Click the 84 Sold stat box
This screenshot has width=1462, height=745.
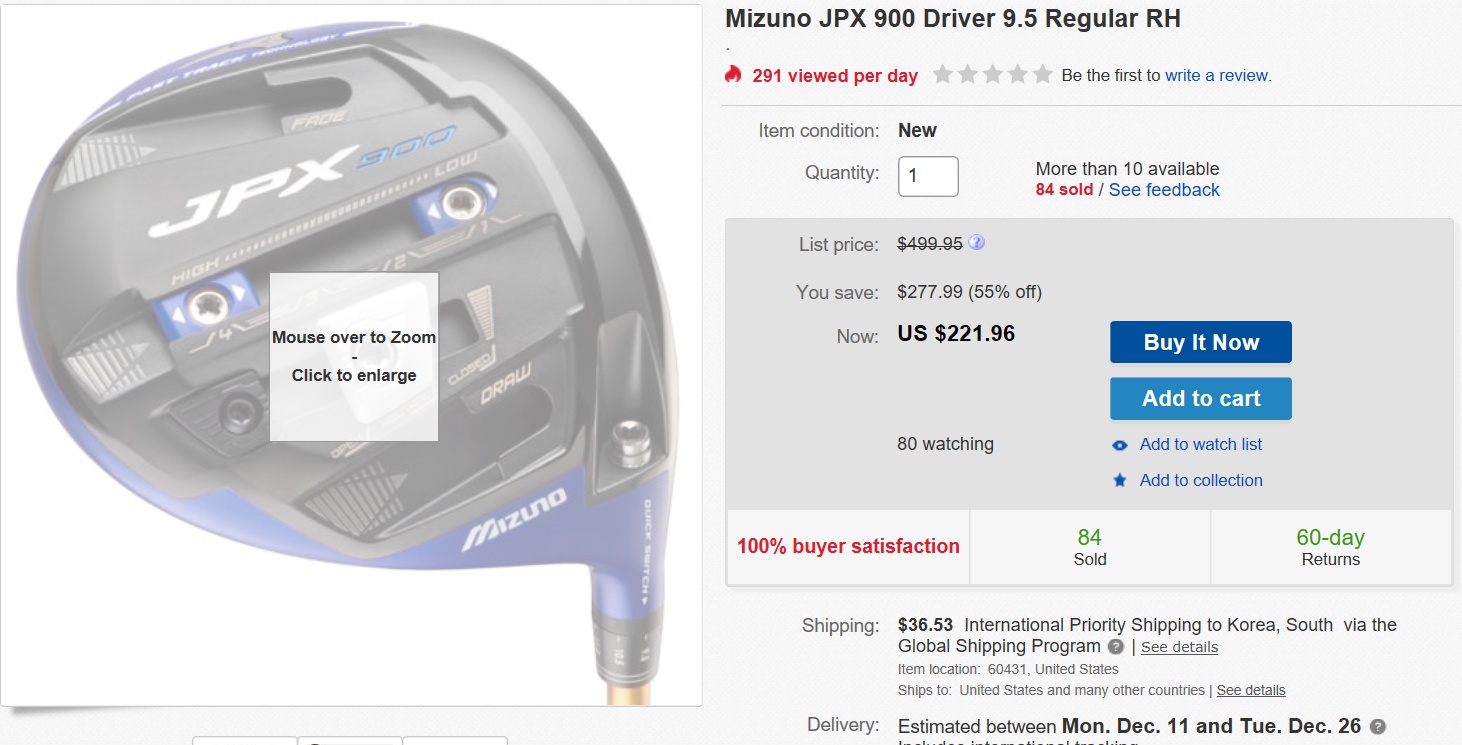[1090, 547]
